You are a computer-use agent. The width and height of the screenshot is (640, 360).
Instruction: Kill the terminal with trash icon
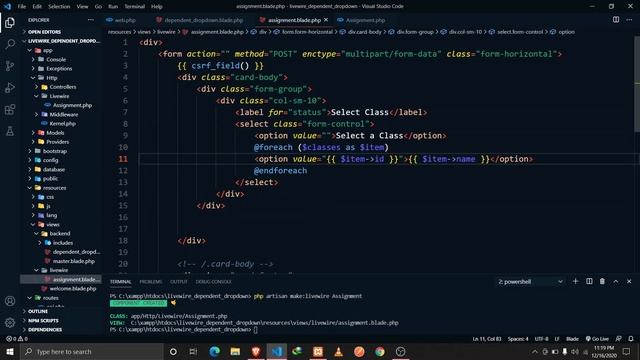pyautogui.click(x=602, y=281)
